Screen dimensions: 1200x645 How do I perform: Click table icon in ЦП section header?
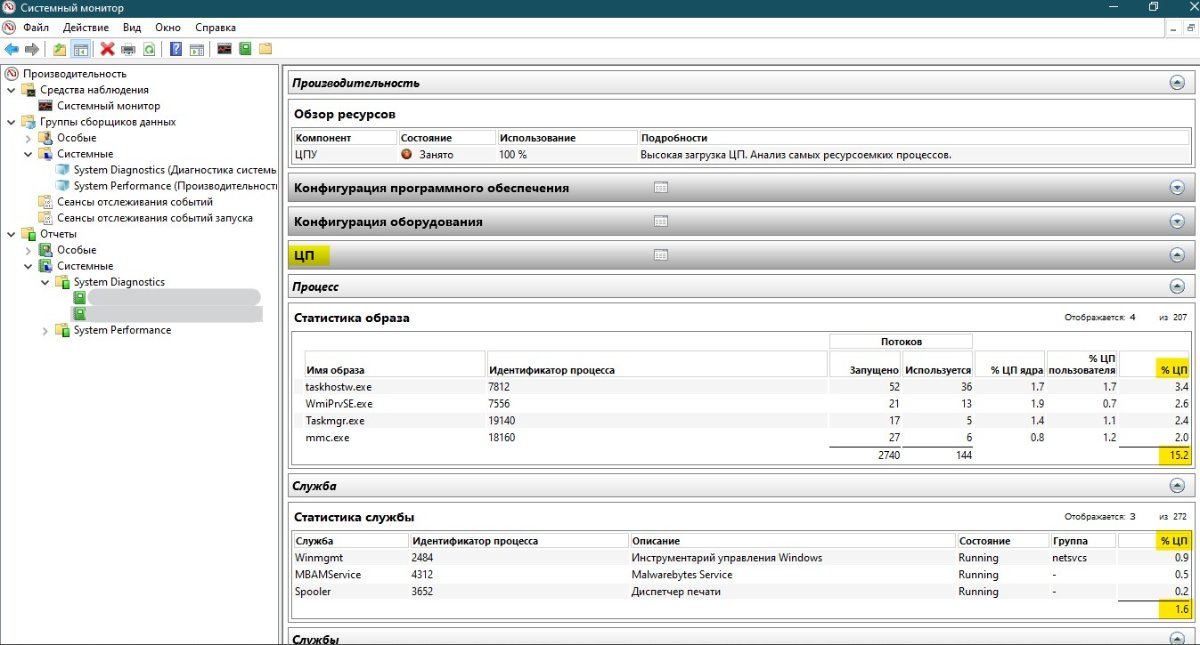click(x=660, y=255)
